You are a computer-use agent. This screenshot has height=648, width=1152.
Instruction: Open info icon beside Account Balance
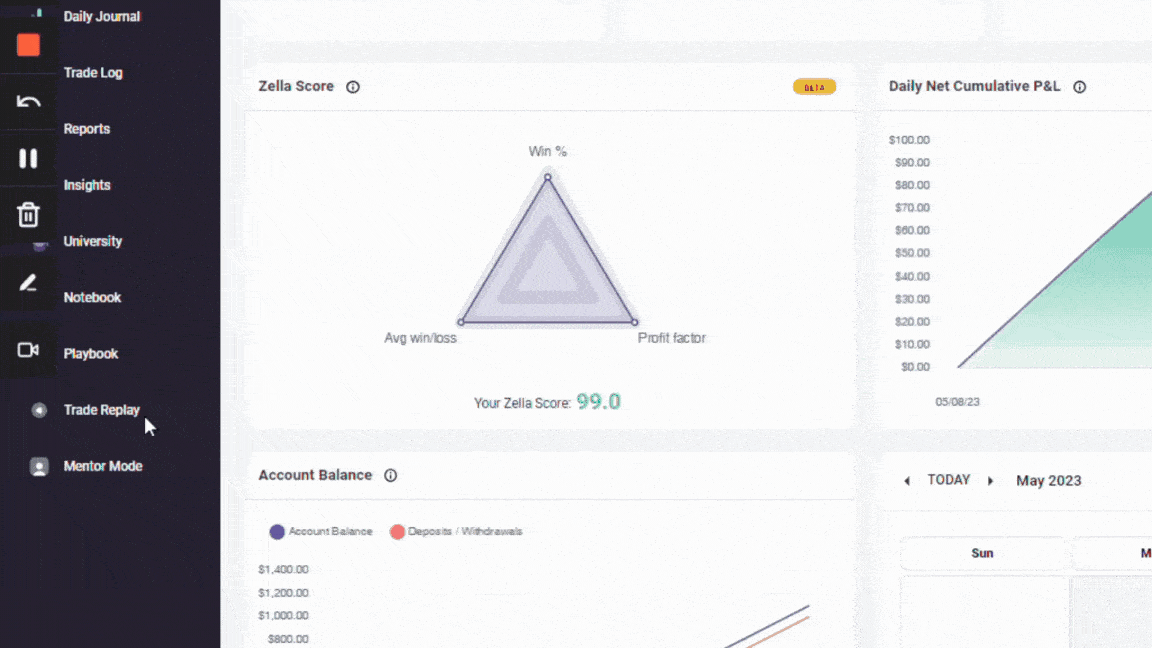point(391,476)
